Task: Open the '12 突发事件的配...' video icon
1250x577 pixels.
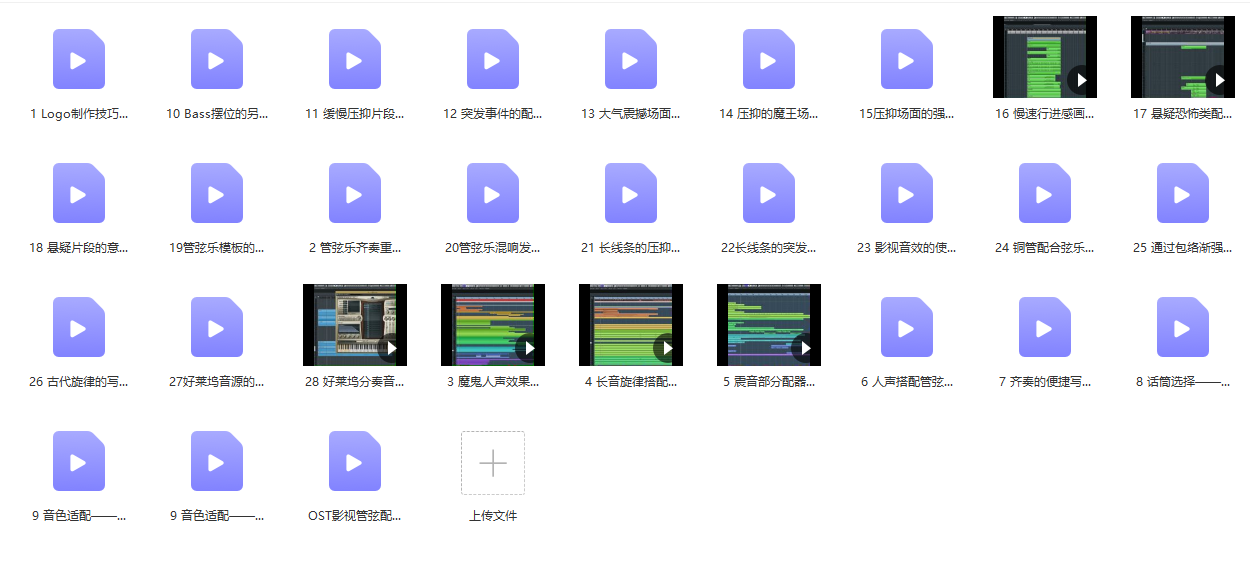Action: [x=493, y=59]
